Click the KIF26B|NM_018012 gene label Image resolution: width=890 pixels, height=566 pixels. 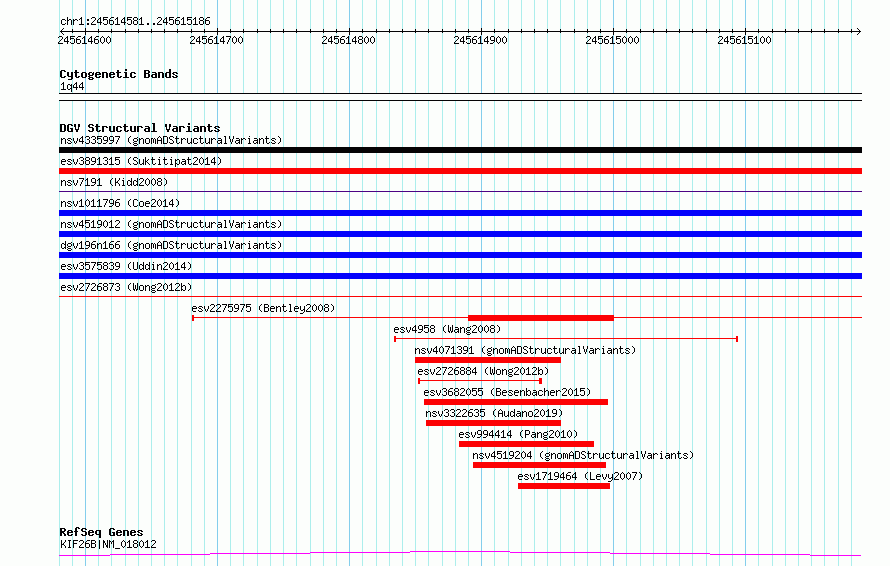pos(108,544)
